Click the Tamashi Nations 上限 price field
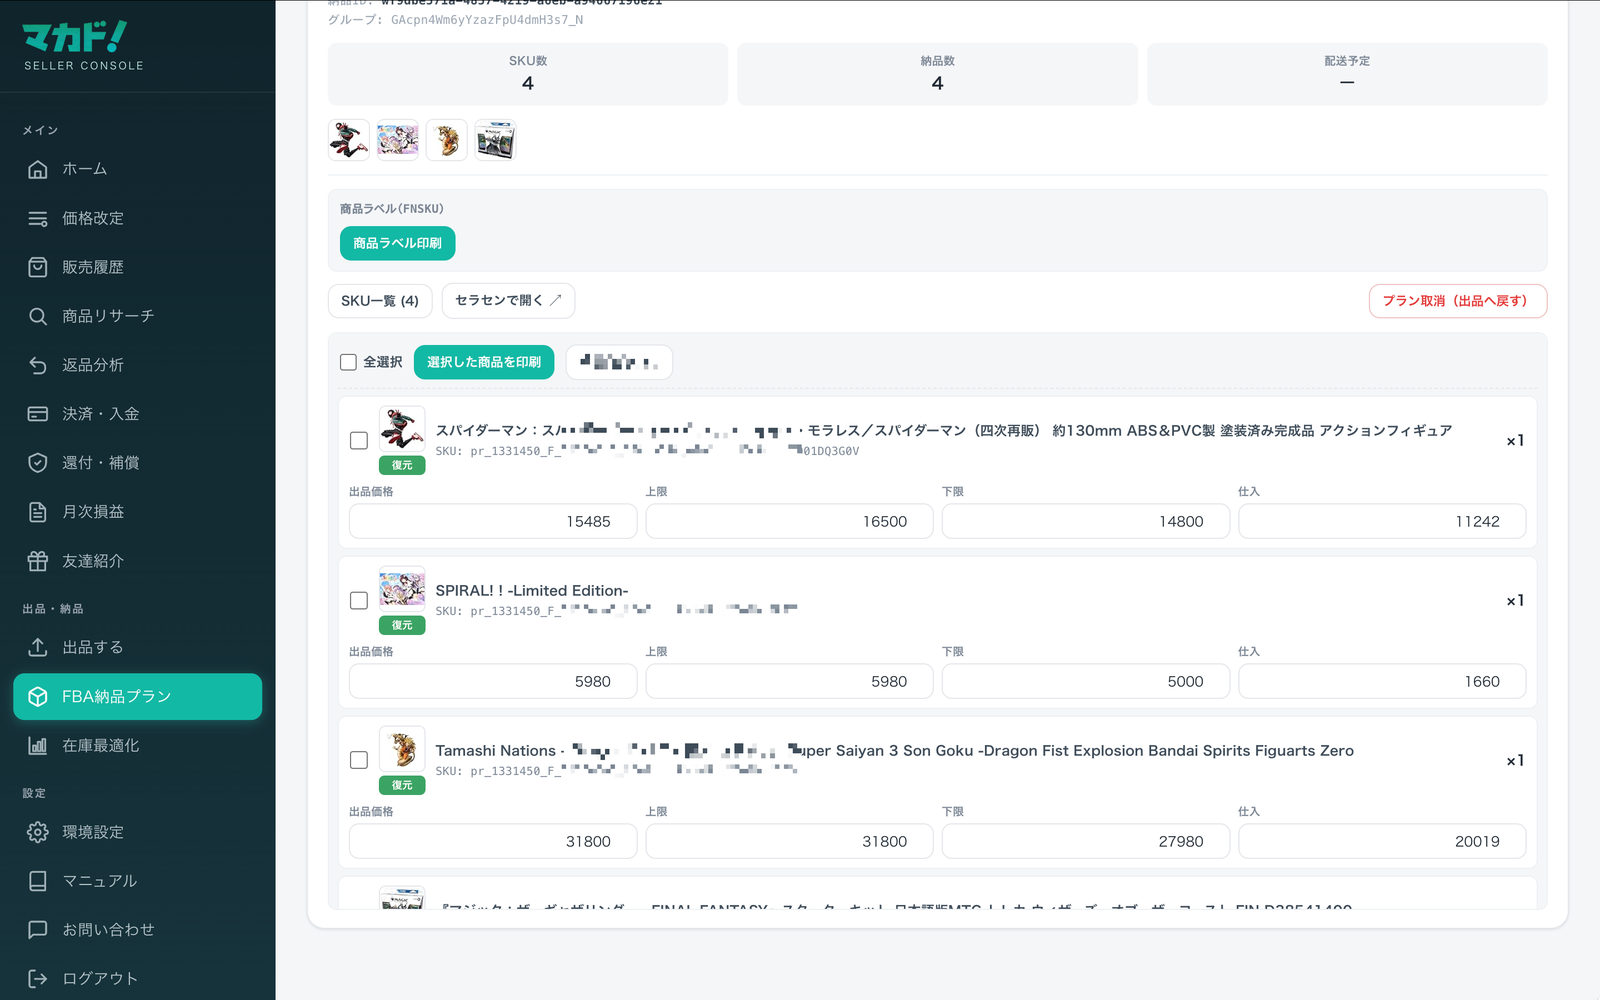 click(x=789, y=841)
